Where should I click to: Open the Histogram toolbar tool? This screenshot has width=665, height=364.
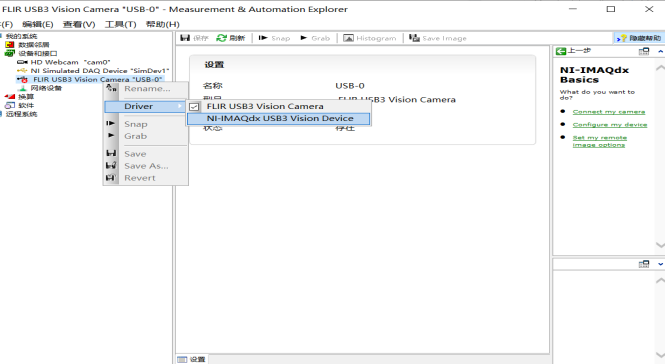369,38
